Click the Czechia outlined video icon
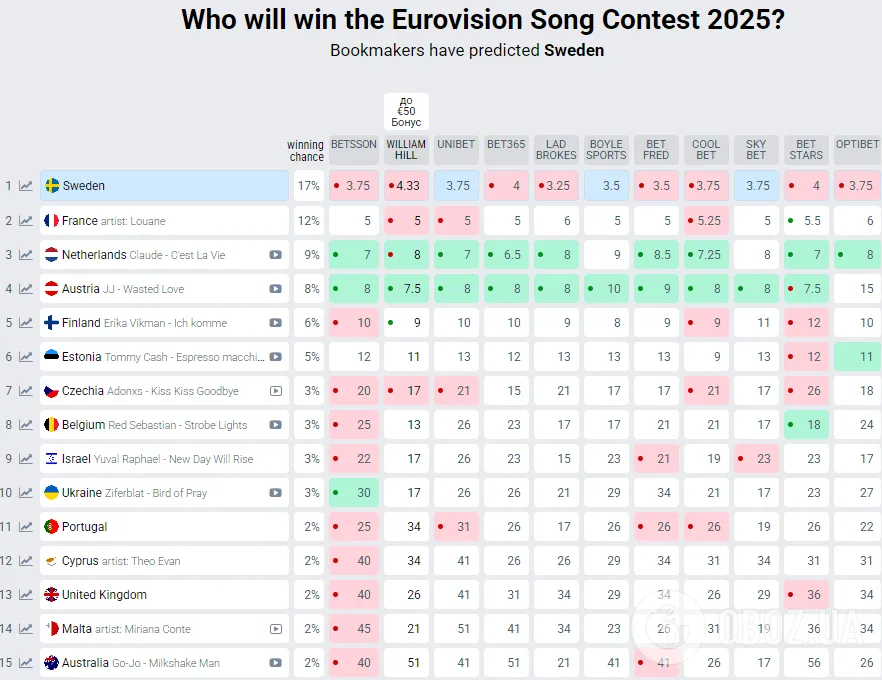 pos(276,391)
